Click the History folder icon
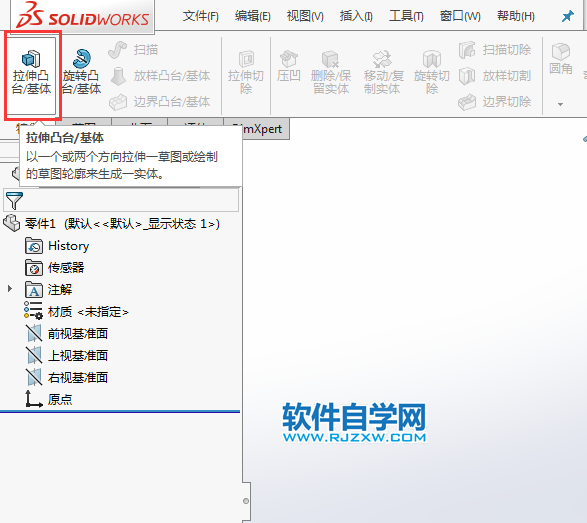Viewport: 587px width, 523px height. [x=34, y=246]
